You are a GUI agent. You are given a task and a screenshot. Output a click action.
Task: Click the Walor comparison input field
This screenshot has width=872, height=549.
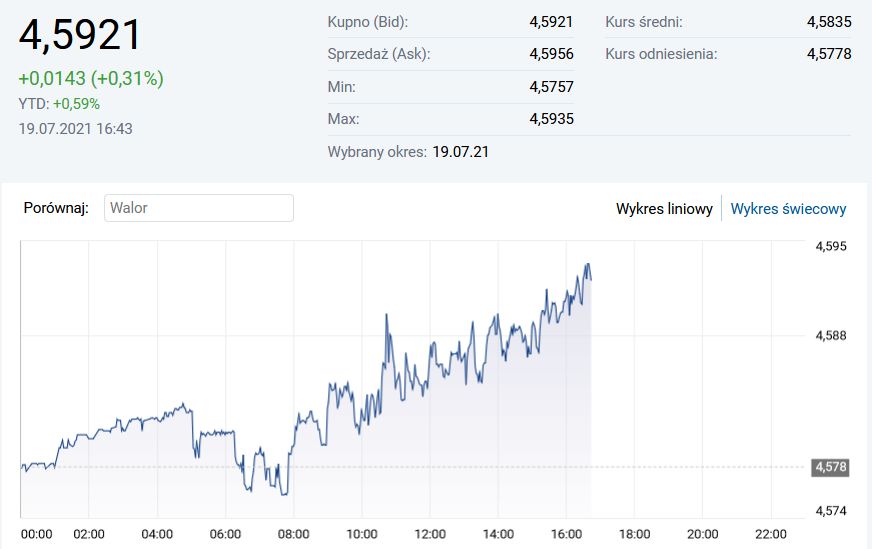198,208
